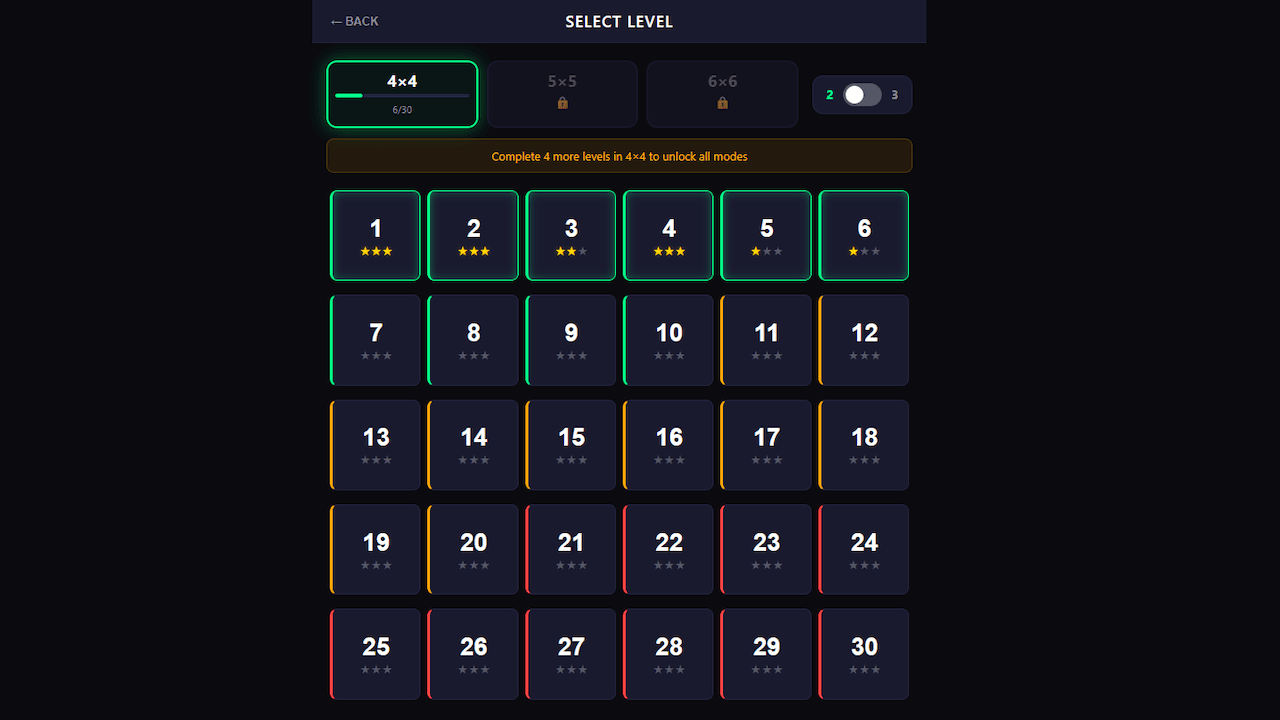Select level 12 tile
Screen dimensions: 1280x720
coord(864,340)
